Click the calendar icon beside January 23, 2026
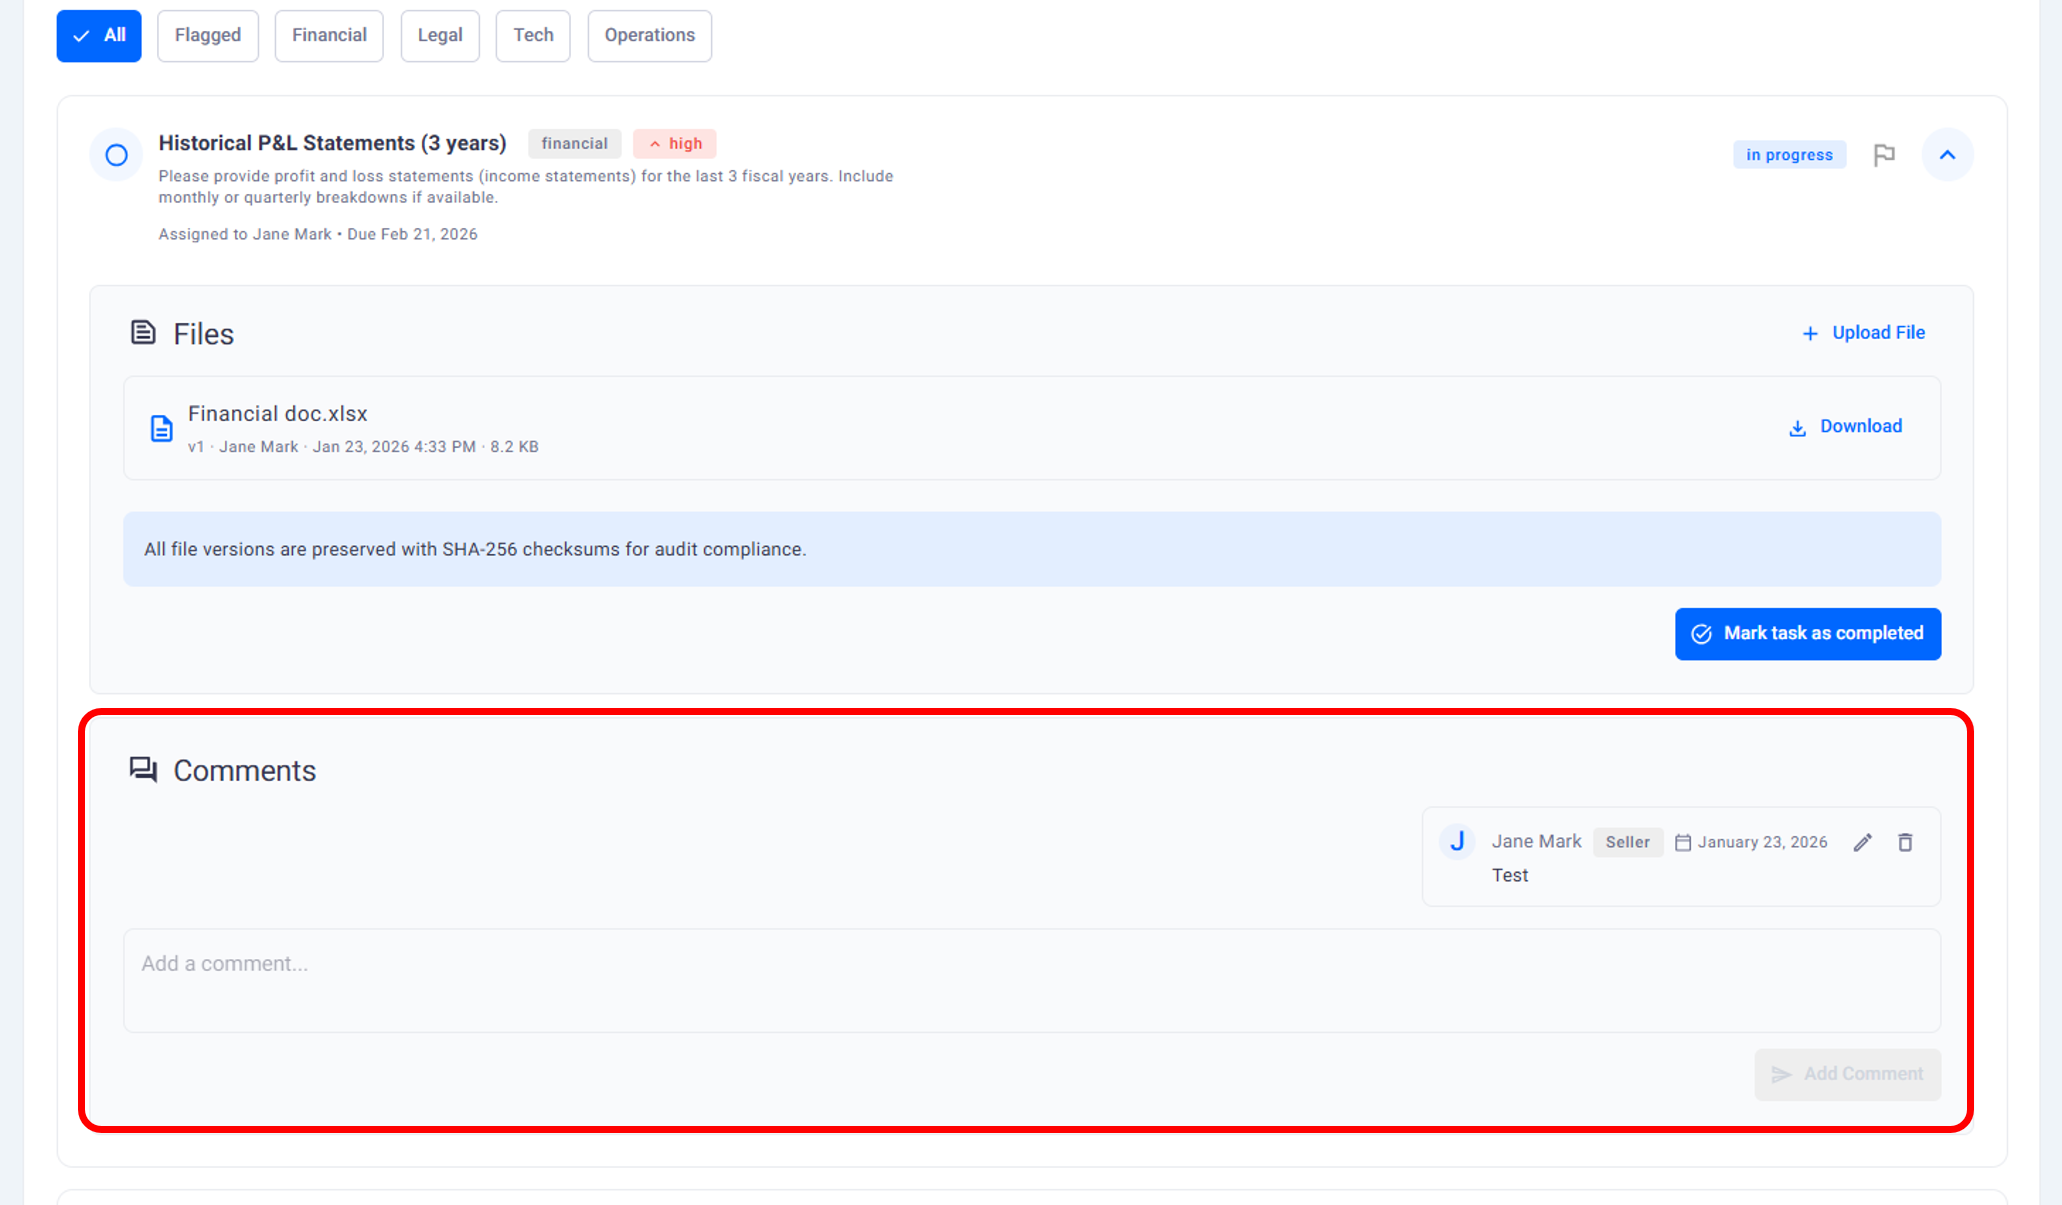This screenshot has height=1205, width=2062. (1683, 843)
